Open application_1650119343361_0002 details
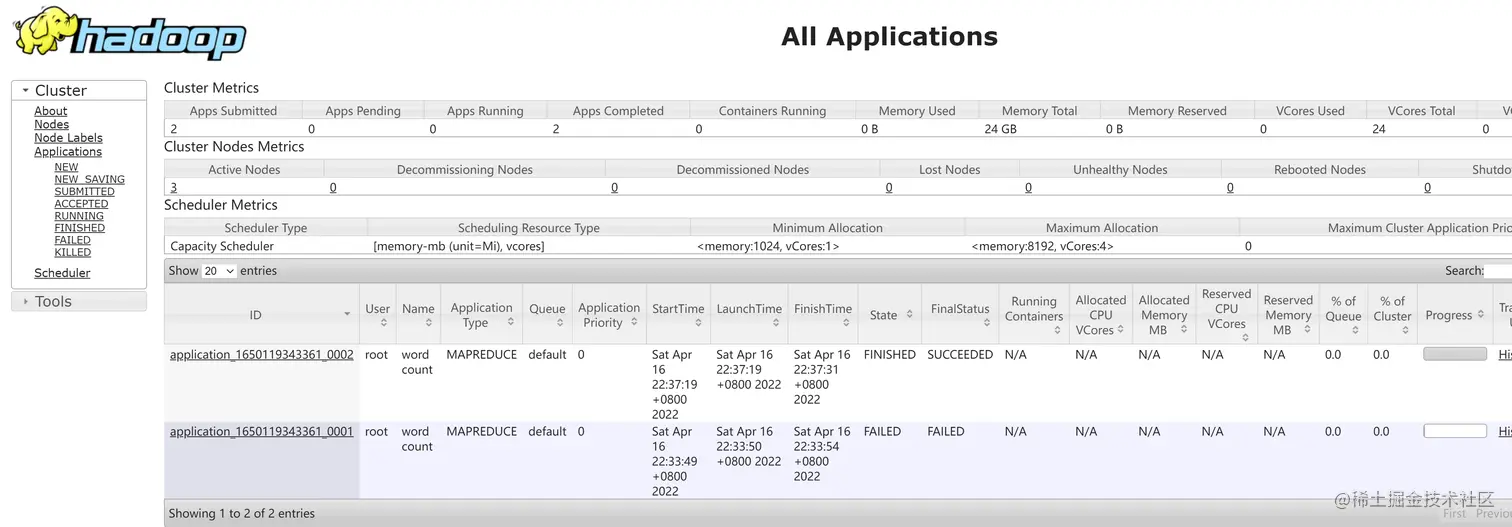 pos(261,355)
